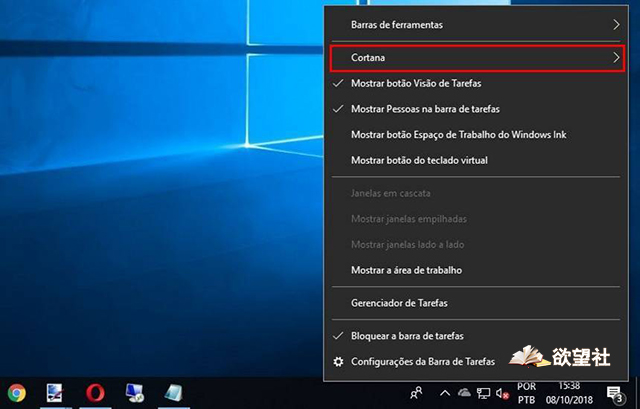Viewport: 640px width, 409px height.
Task: Open the clock showing 15:38 08/10/2018
Action: pos(569,393)
